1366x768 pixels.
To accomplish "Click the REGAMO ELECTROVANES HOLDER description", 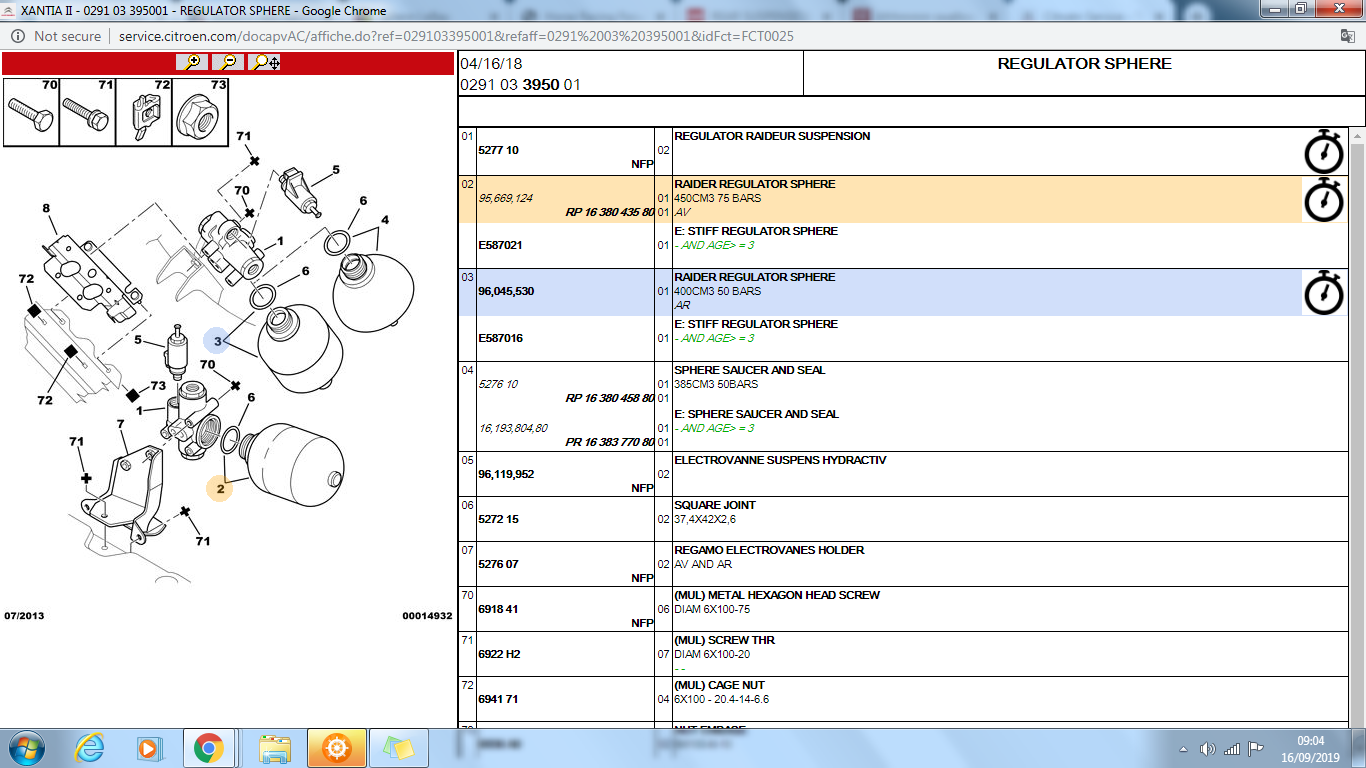I will tap(769, 550).
